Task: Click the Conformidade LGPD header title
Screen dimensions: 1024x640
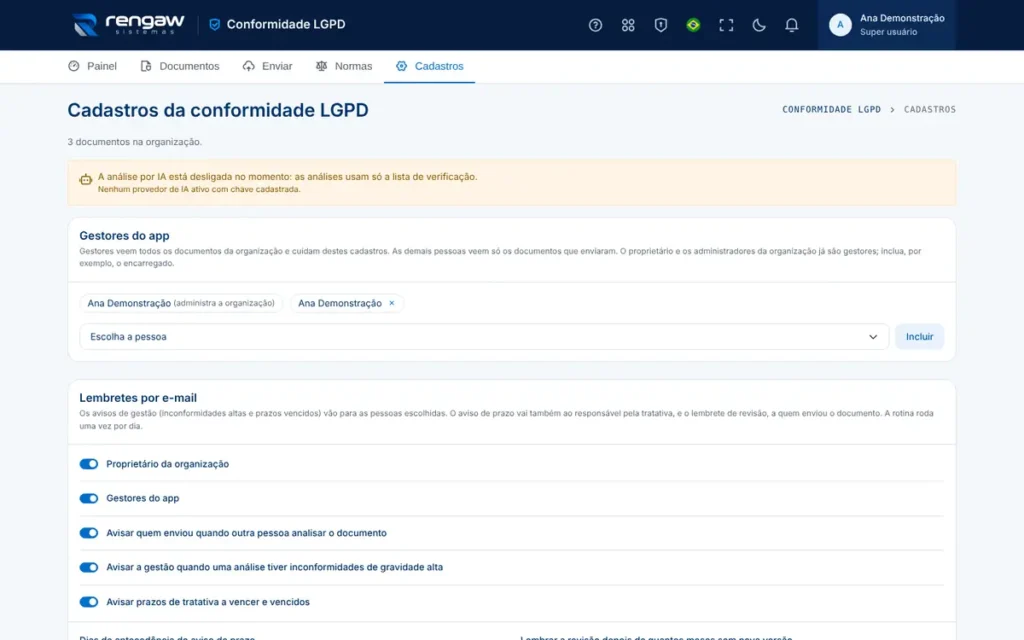Action: [x=286, y=24]
